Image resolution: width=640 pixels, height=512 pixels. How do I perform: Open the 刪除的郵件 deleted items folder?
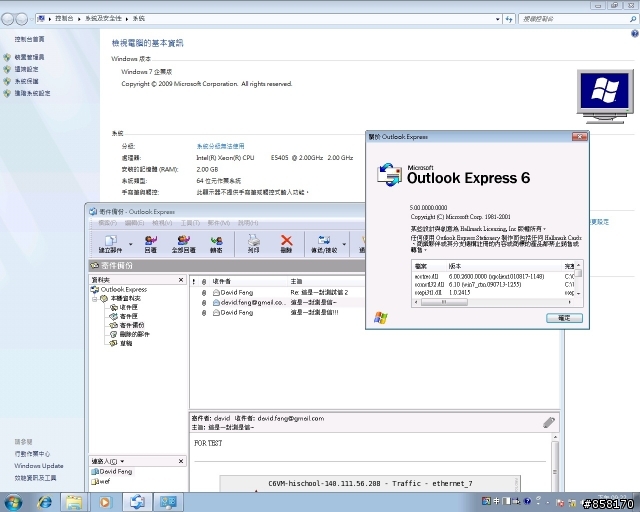pos(134,334)
